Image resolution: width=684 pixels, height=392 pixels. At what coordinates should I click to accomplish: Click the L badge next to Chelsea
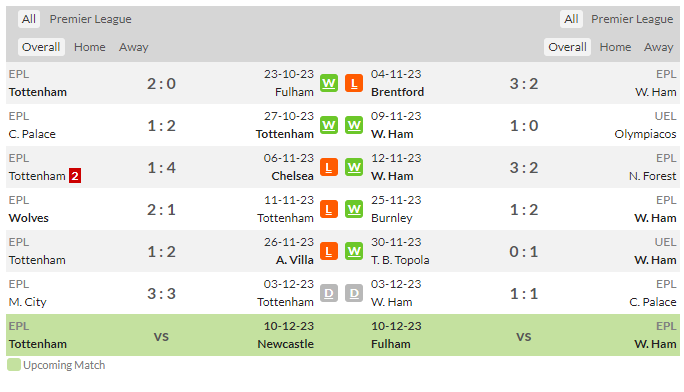pos(329,167)
